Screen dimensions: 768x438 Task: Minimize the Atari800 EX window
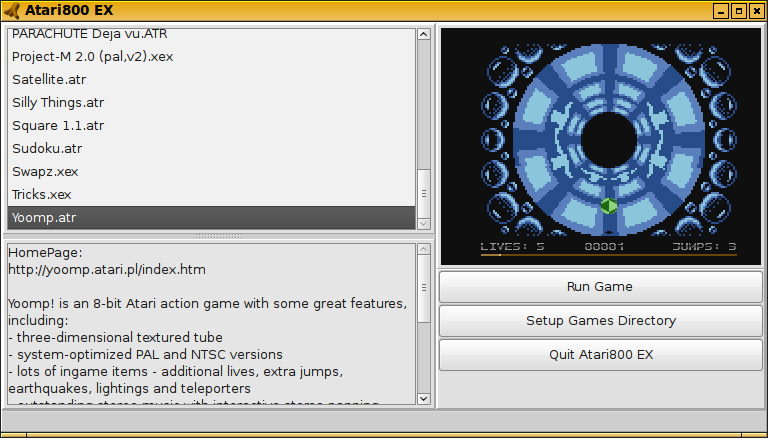pyautogui.click(x=720, y=11)
